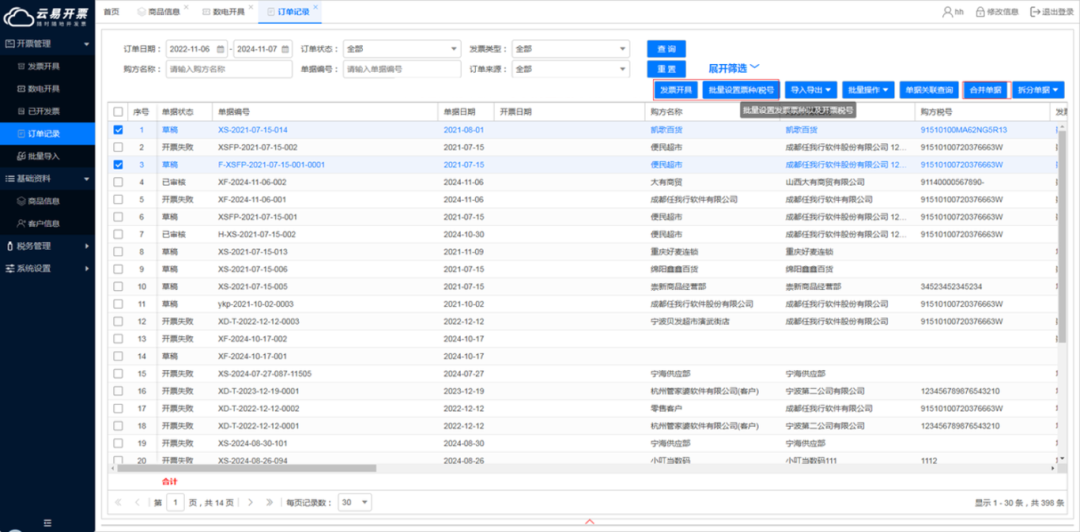Open the calendar picker for the order end date
The image size is (1080, 532).
tap(285, 48)
